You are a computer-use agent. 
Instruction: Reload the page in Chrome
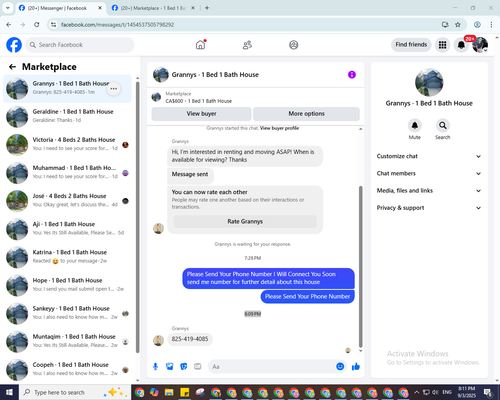(x=37, y=25)
